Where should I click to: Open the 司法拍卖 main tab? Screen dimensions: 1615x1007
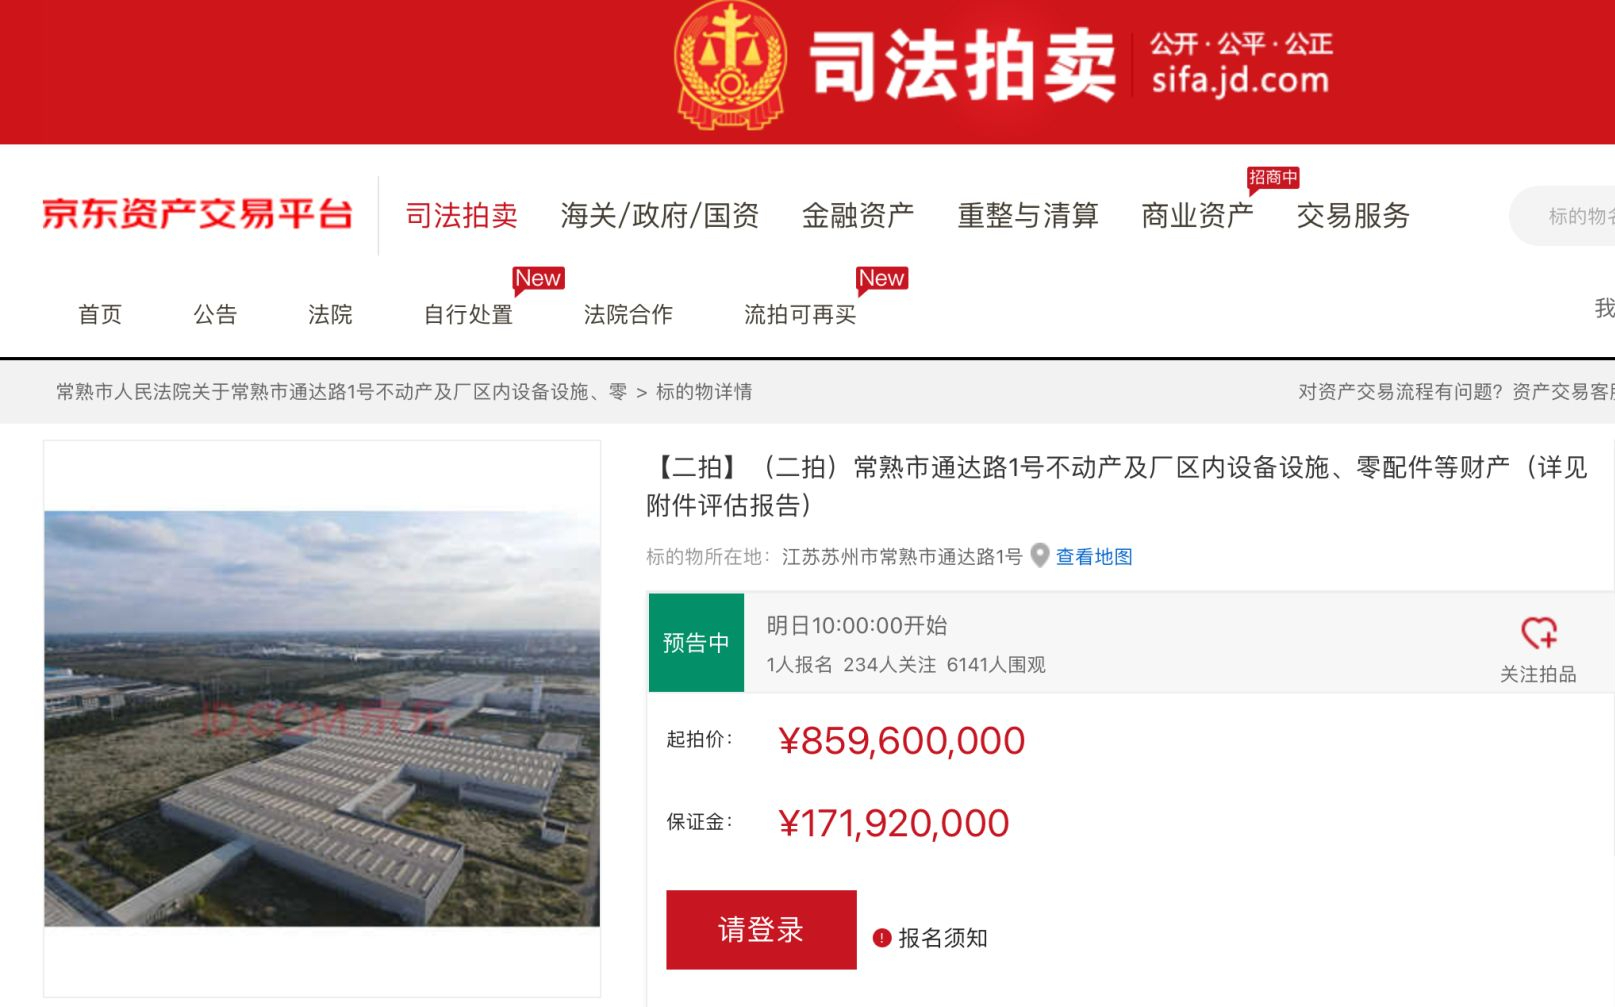(x=462, y=215)
